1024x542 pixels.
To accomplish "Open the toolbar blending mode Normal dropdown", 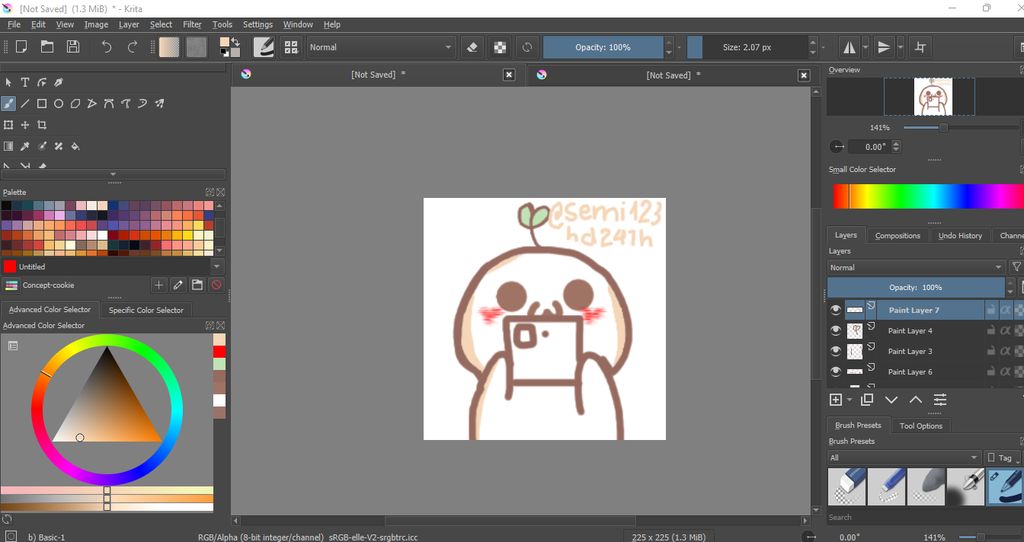I will [380, 47].
